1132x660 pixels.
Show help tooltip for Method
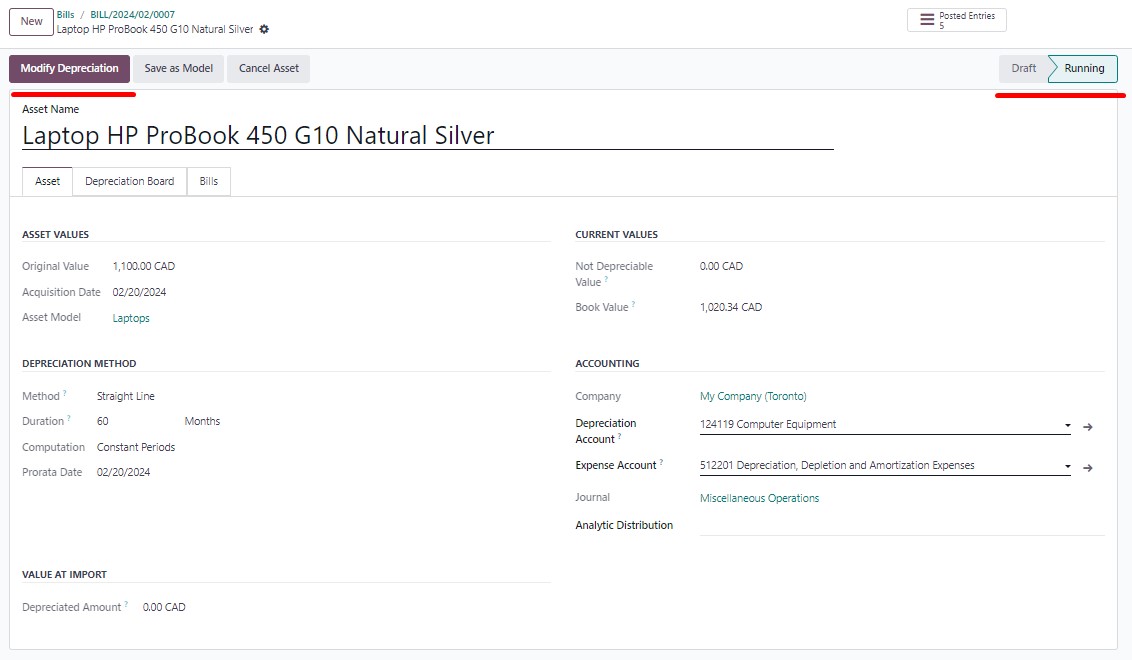tap(64, 393)
